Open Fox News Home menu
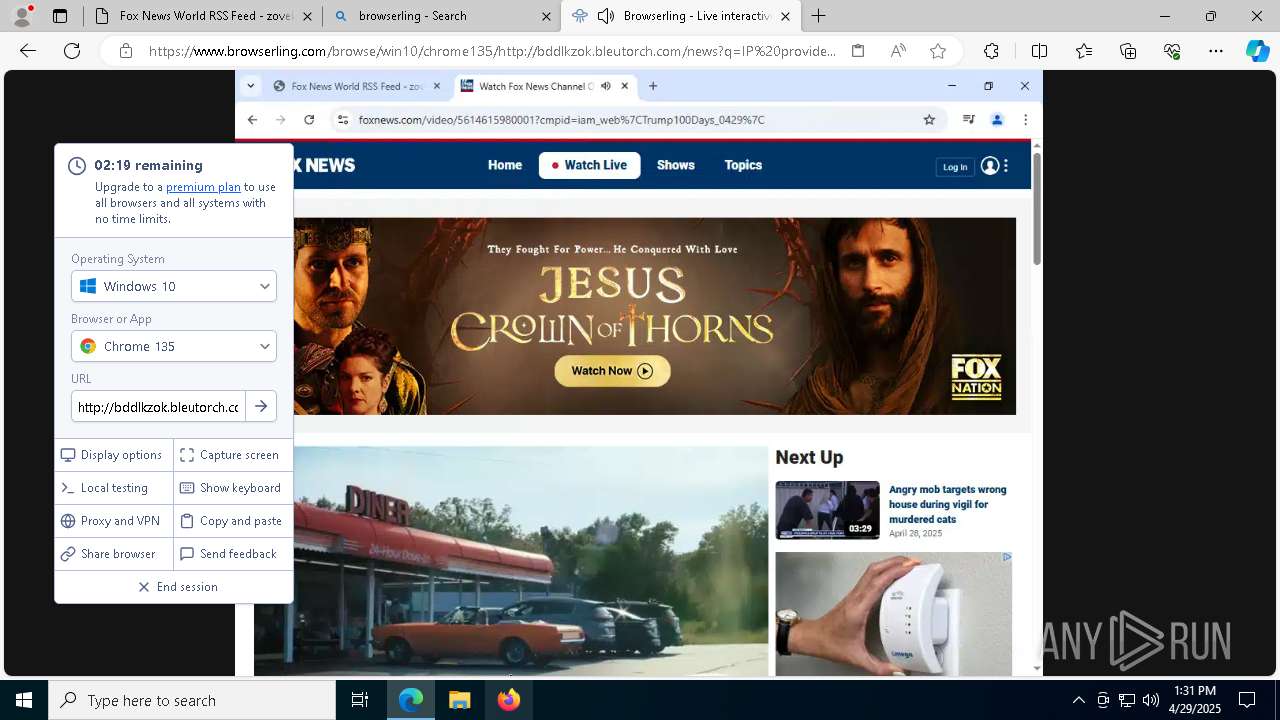This screenshot has width=1280, height=720. point(505,165)
